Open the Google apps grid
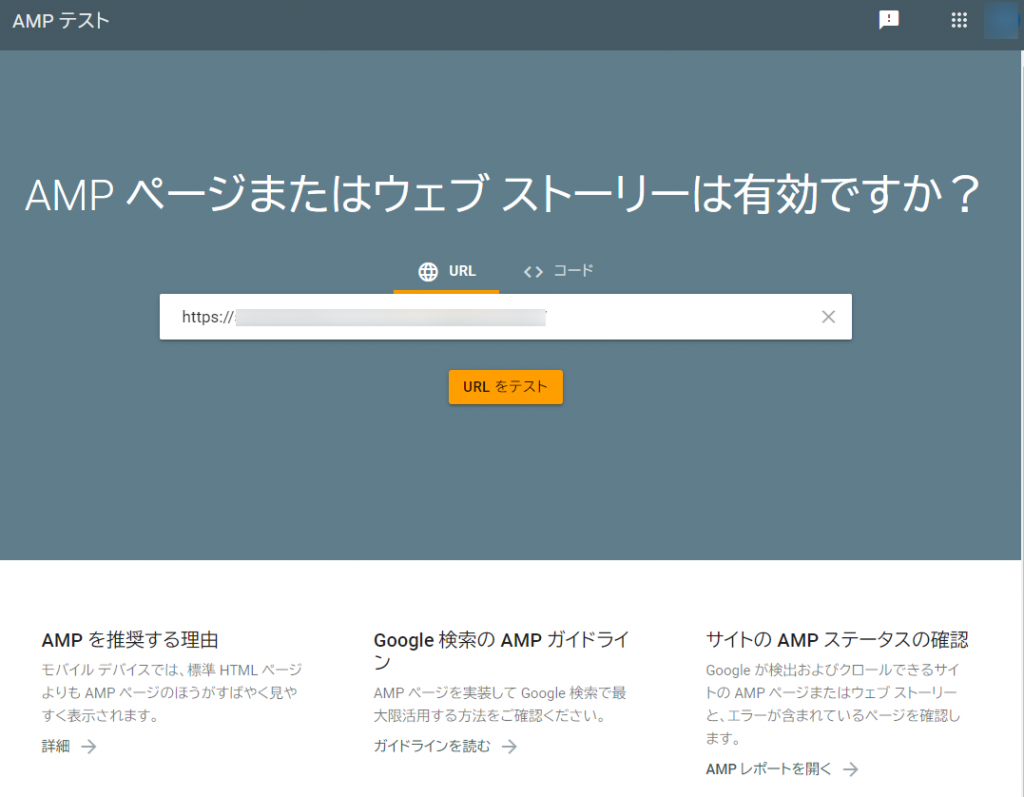Viewport: 1024px width, 797px height. [959, 20]
